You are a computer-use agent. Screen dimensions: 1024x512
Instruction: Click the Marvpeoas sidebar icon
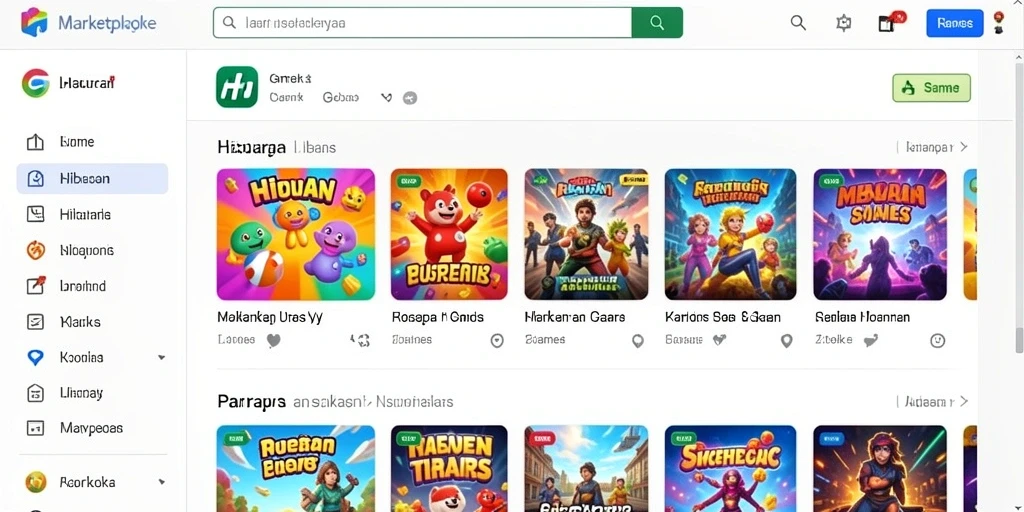35,428
